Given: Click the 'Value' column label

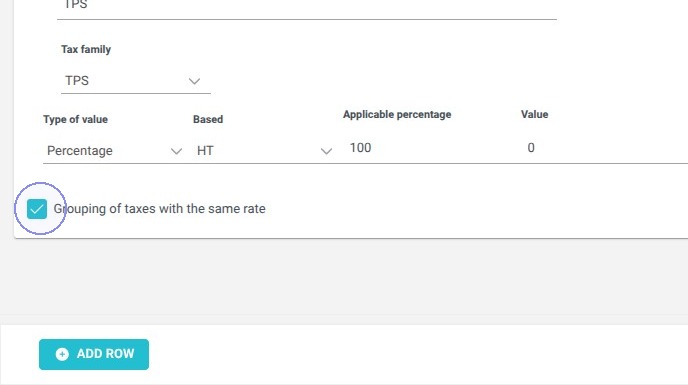Looking at the screenshot, I should coord(534,115).
